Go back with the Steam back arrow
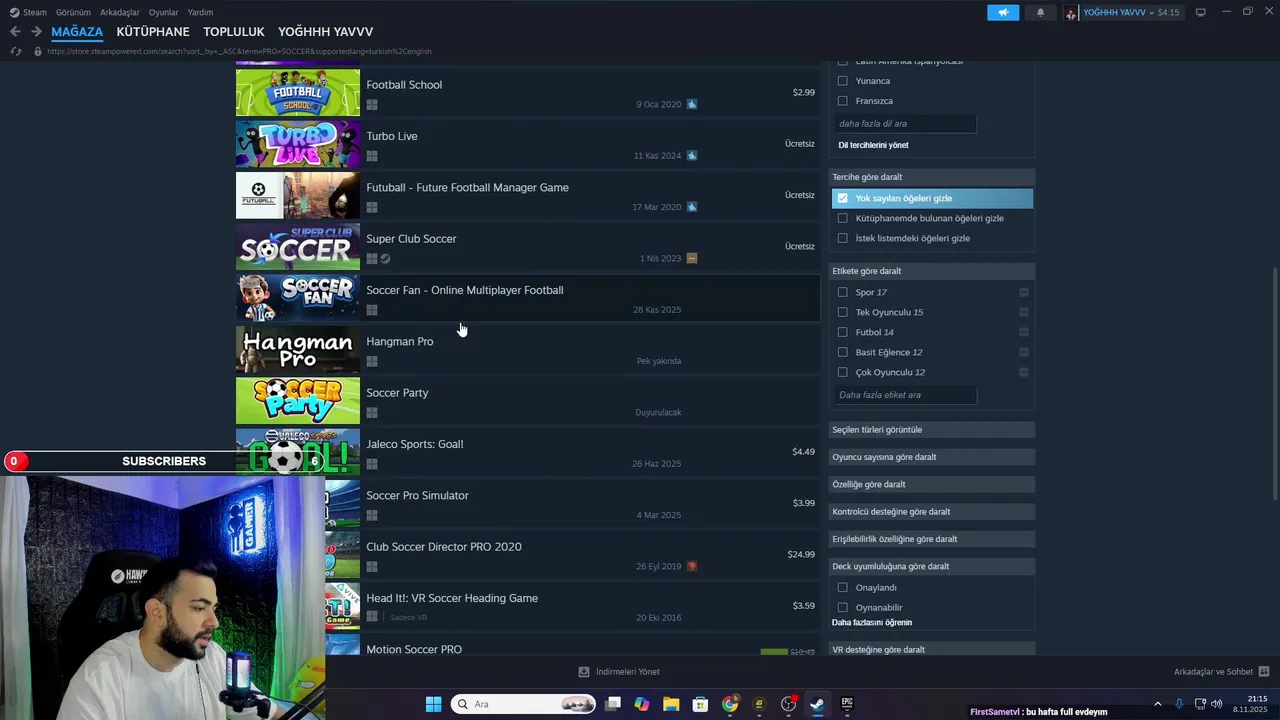Viewport: 1280px width, 720px height. (x=15, y=32)
